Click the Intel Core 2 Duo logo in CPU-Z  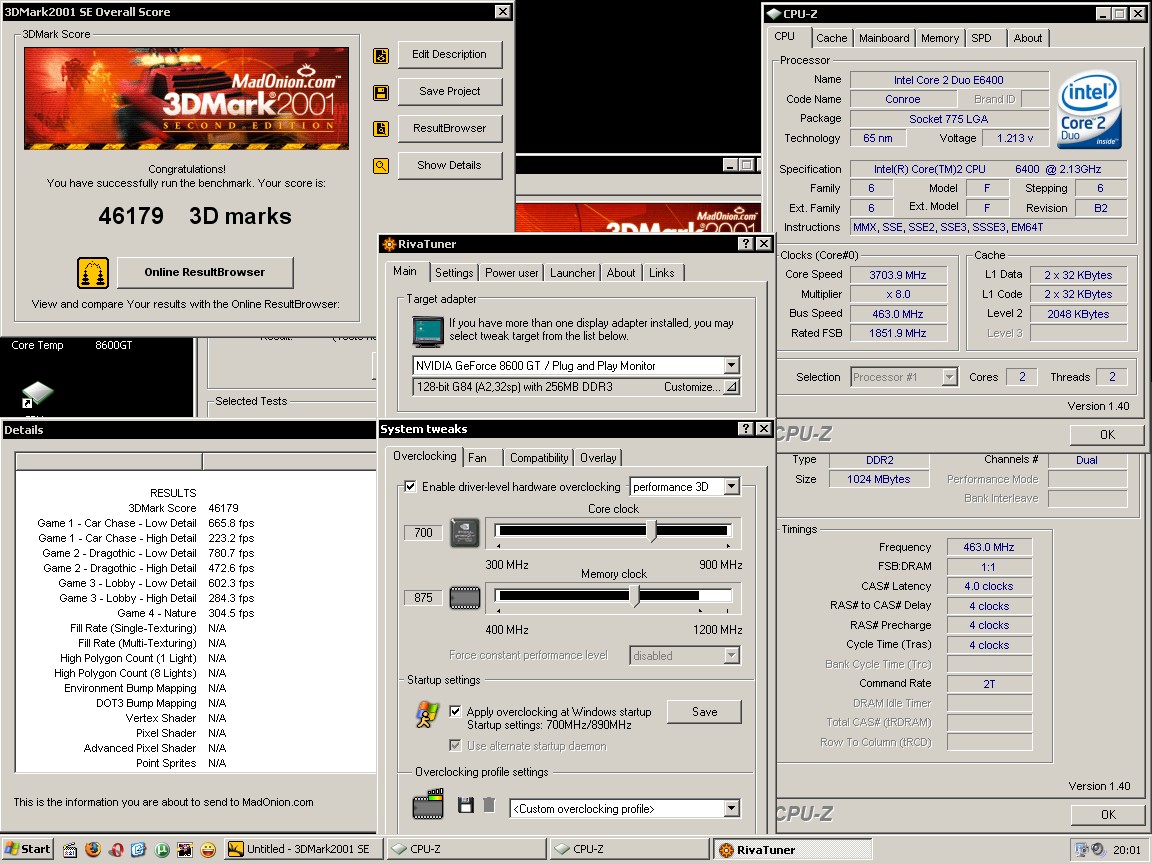tap(1090, 110)
